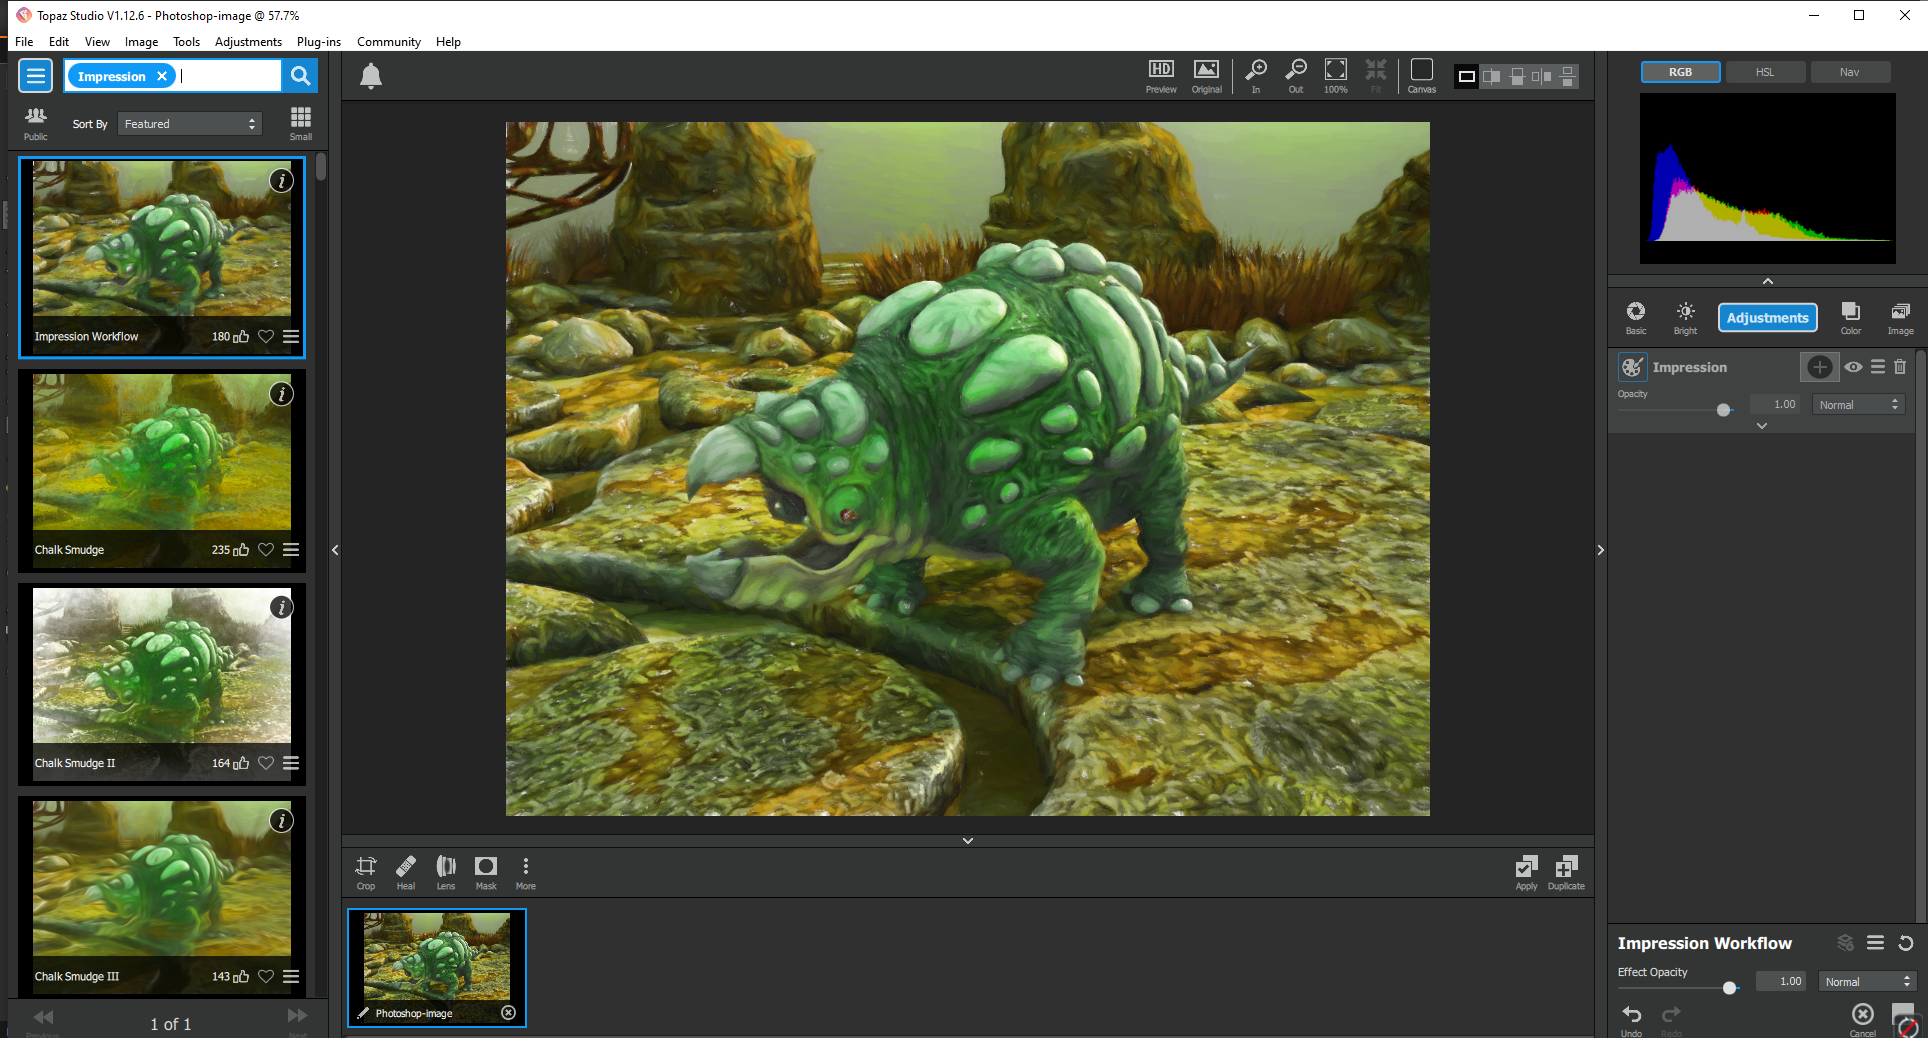Open the Community menu
Screen dimensions: 1928x1038
[x=389, y=42]
